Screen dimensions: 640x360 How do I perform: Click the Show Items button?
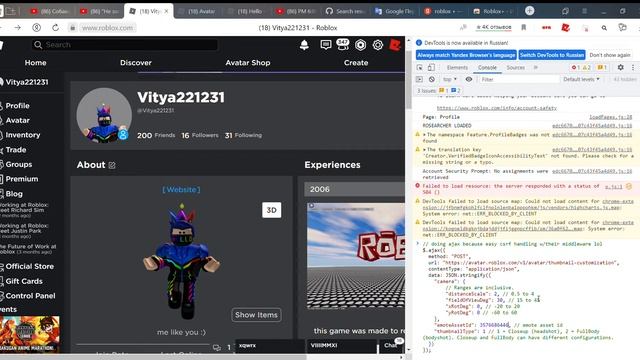[x=256, y=315]
